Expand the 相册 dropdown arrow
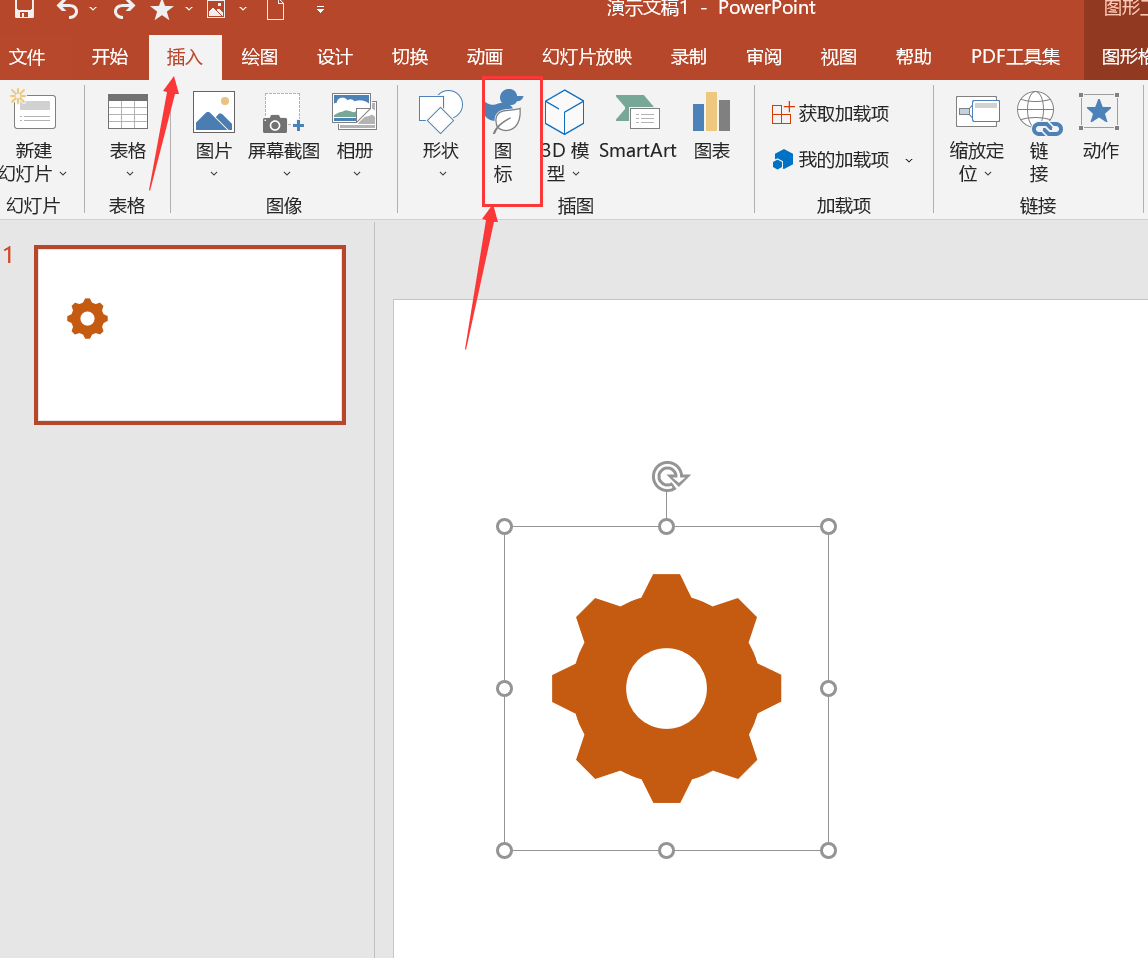 pyautogui.click(x=357, y=174)
